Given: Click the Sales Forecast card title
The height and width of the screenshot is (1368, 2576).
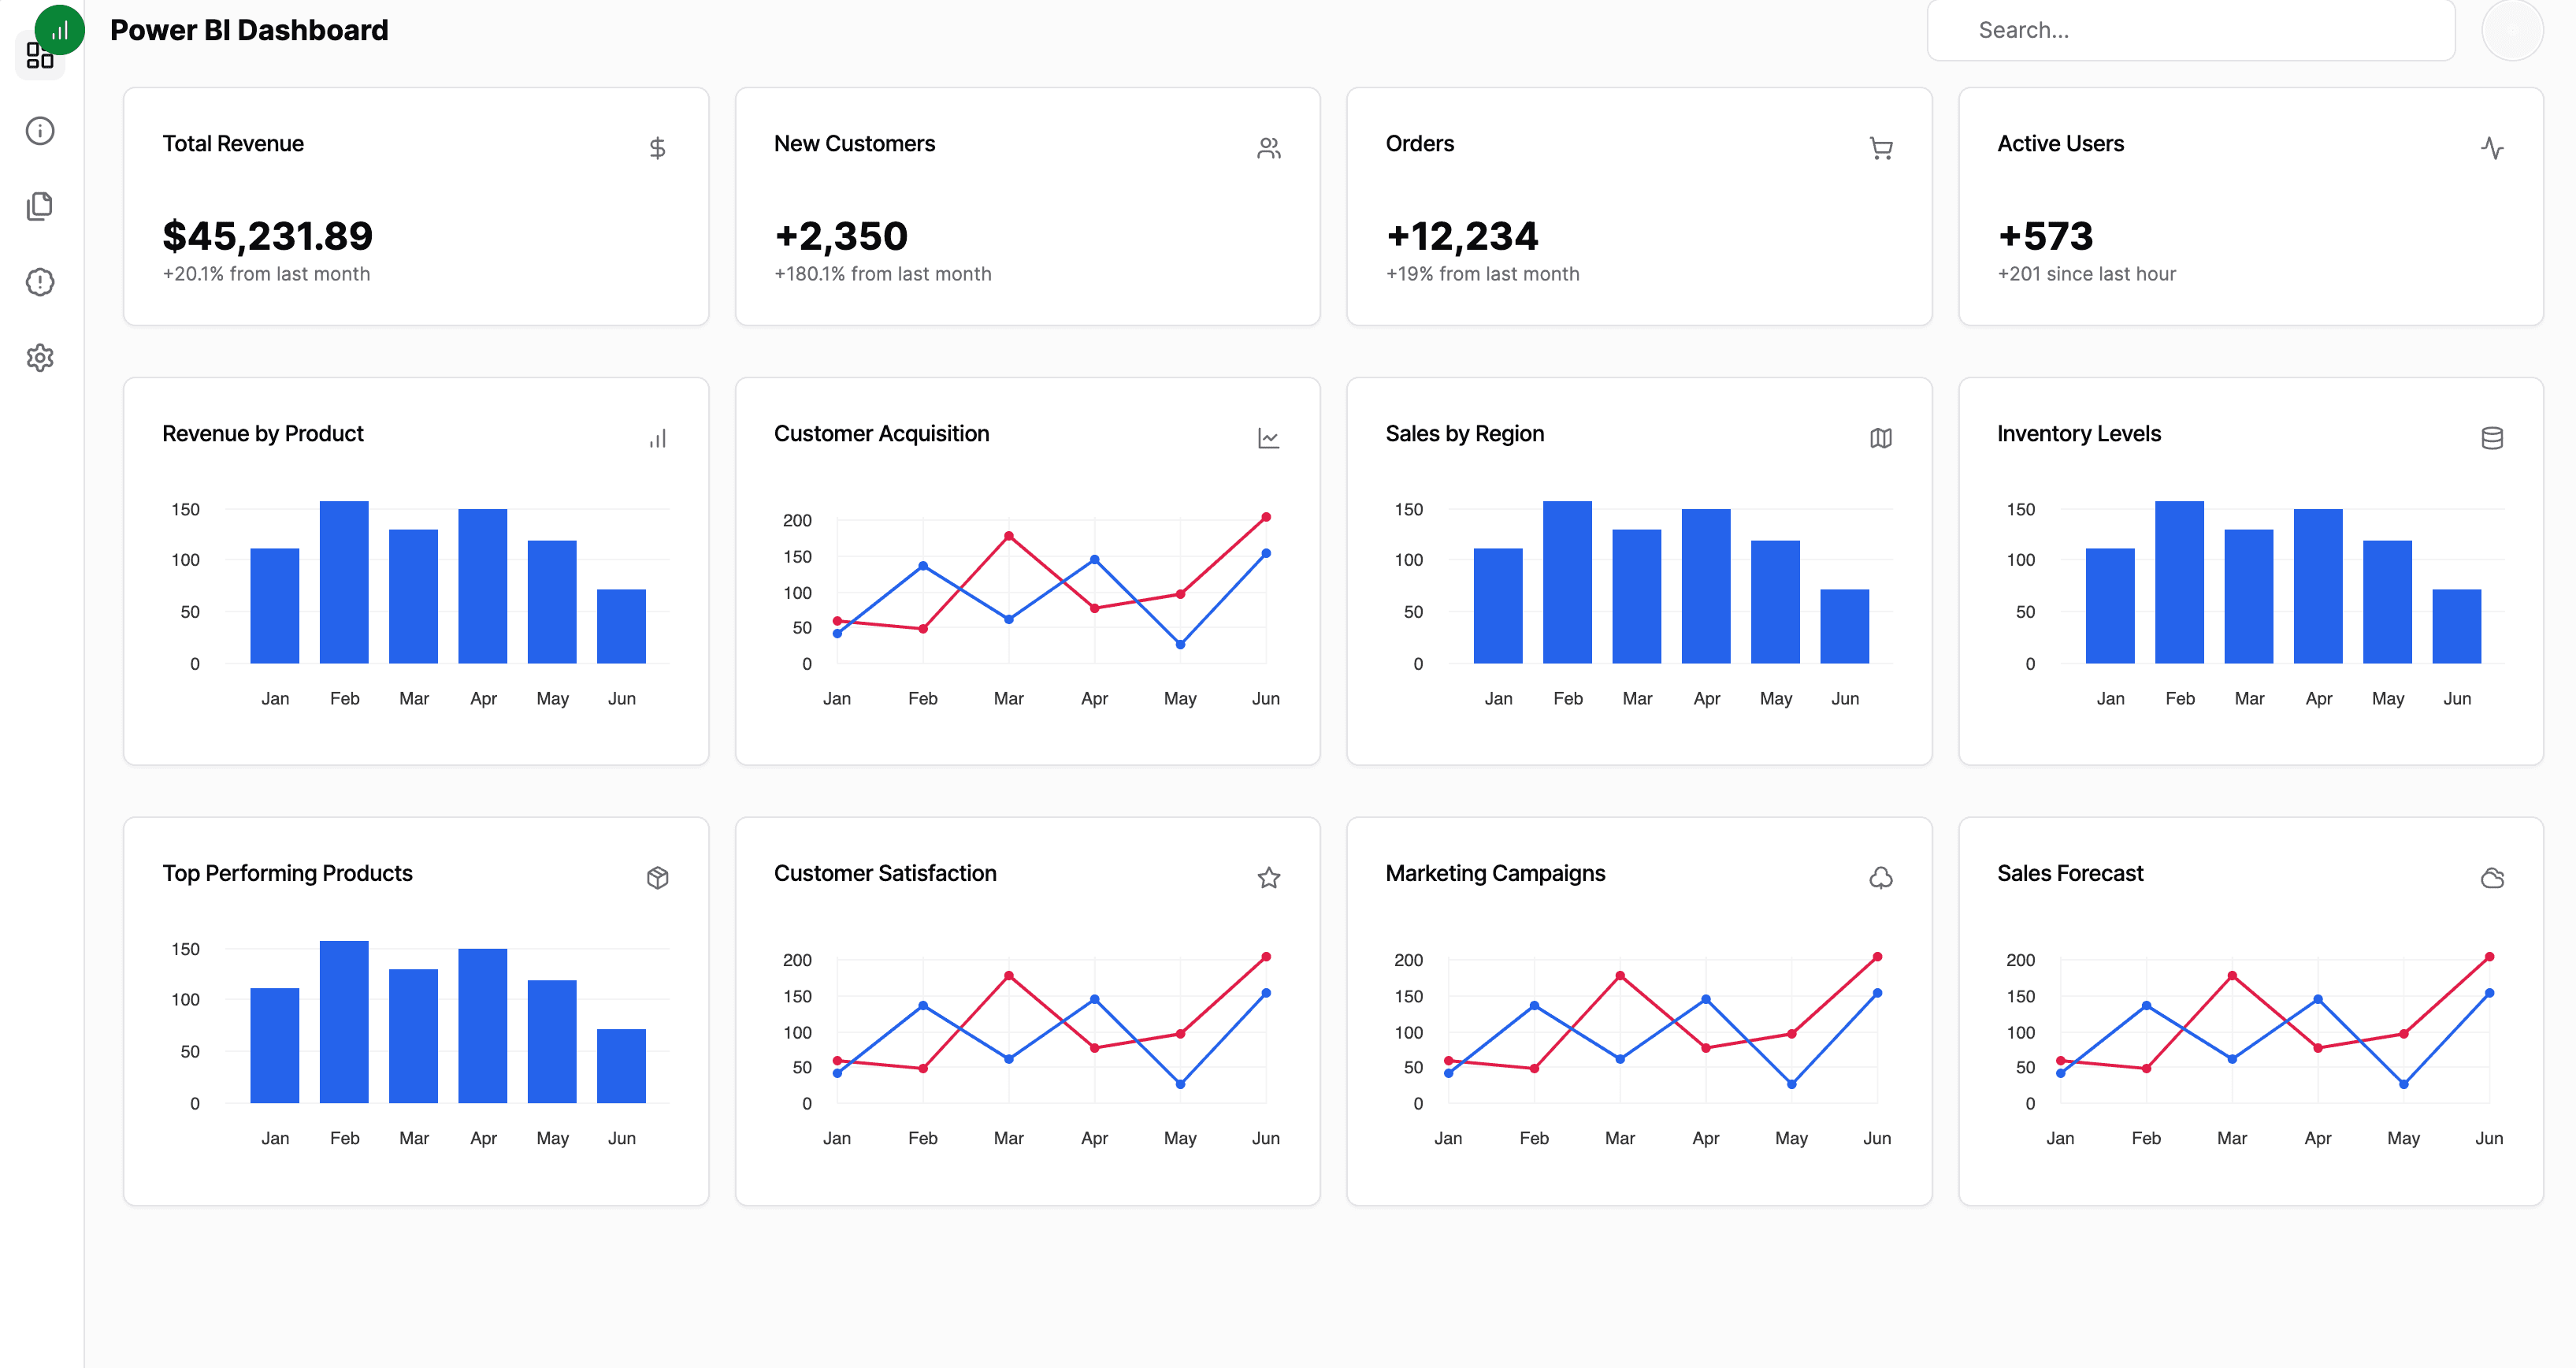Looking at the screenshot, I should pyautogui.click(x=2070, y=873).
